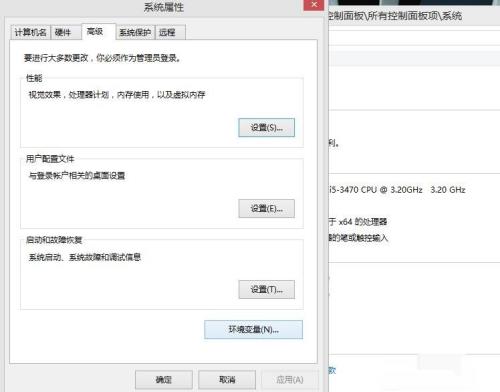Click the 系统属性 title bar
500x392 pixels.
click(163, 7)
